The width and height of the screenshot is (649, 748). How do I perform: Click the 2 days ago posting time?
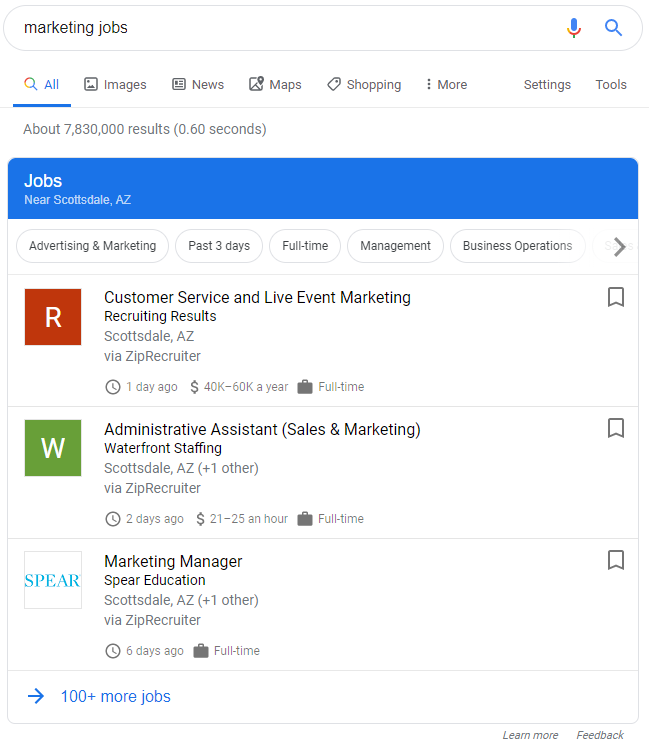pyautogui.click(x=155, y=519)
